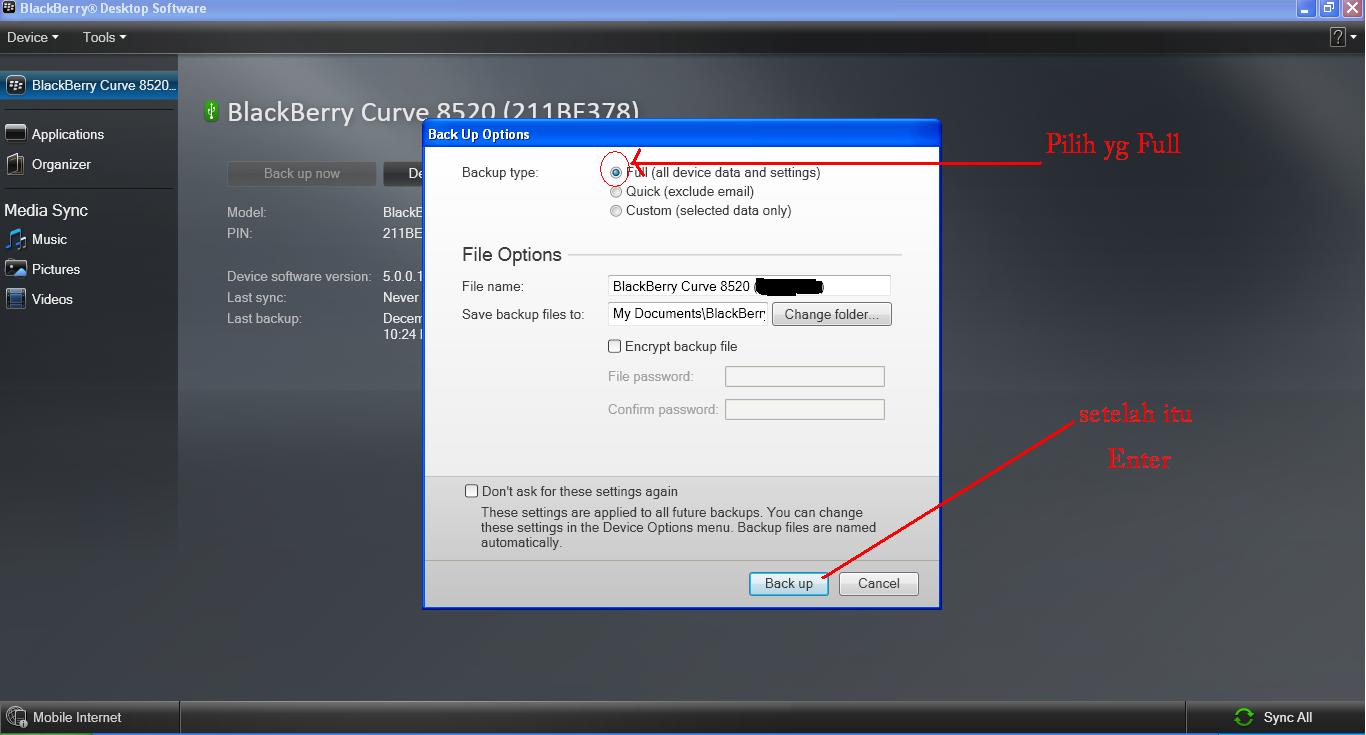Enable Encrypt backup file checkbox

pyautogui.click(x=615, y=346)
